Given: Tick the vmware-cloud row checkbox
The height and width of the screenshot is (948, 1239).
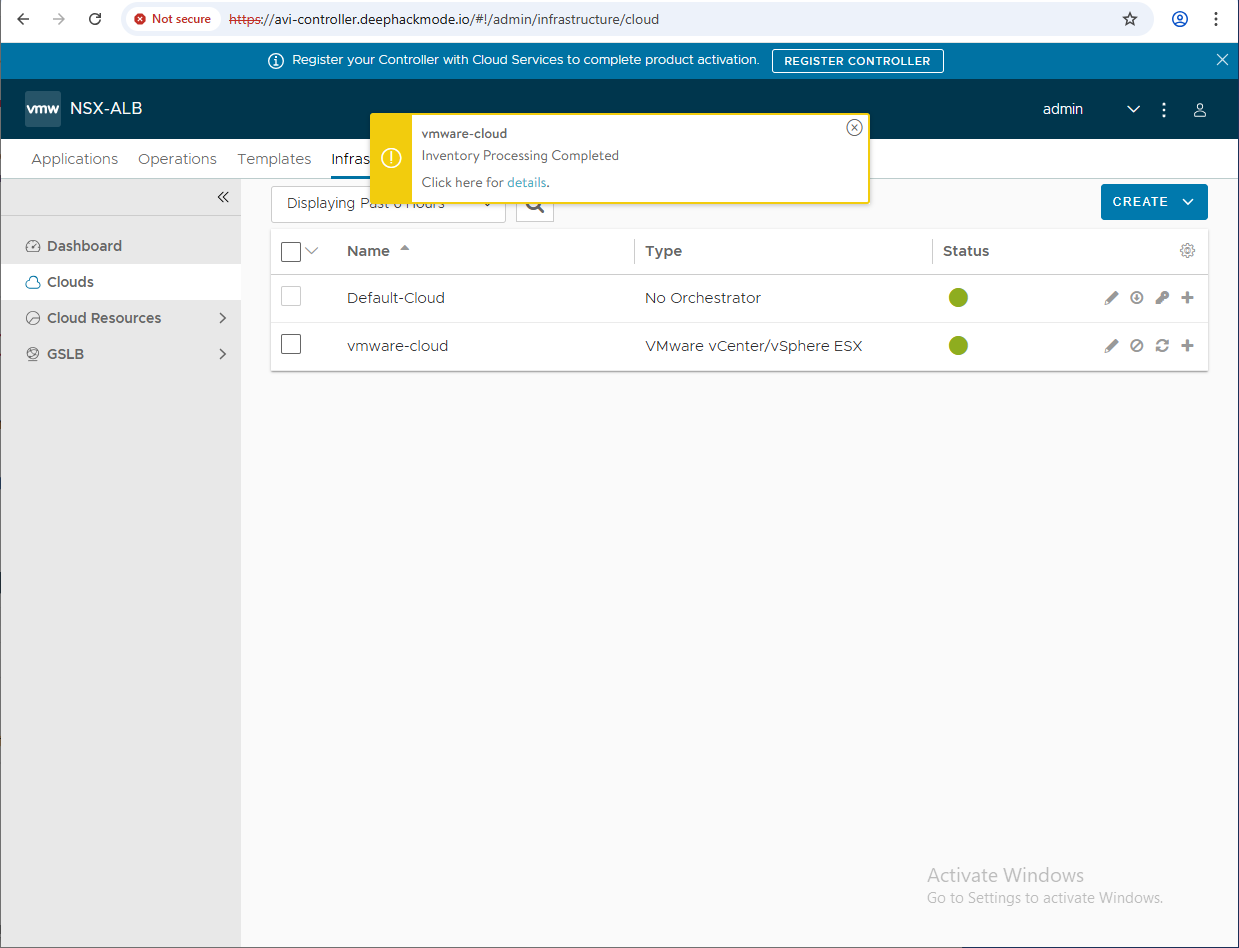Looking at the screenshot, I should [291, 344].
